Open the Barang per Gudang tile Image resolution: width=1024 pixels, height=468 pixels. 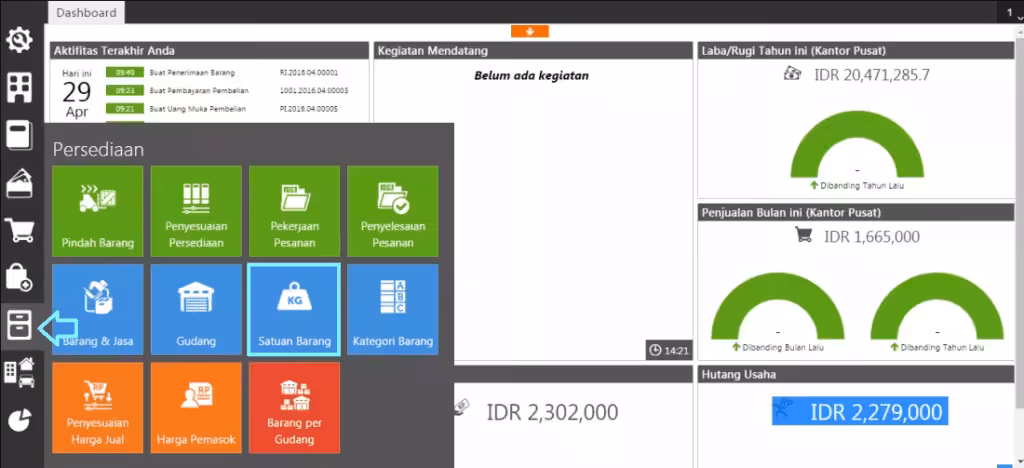coord(294,408)
